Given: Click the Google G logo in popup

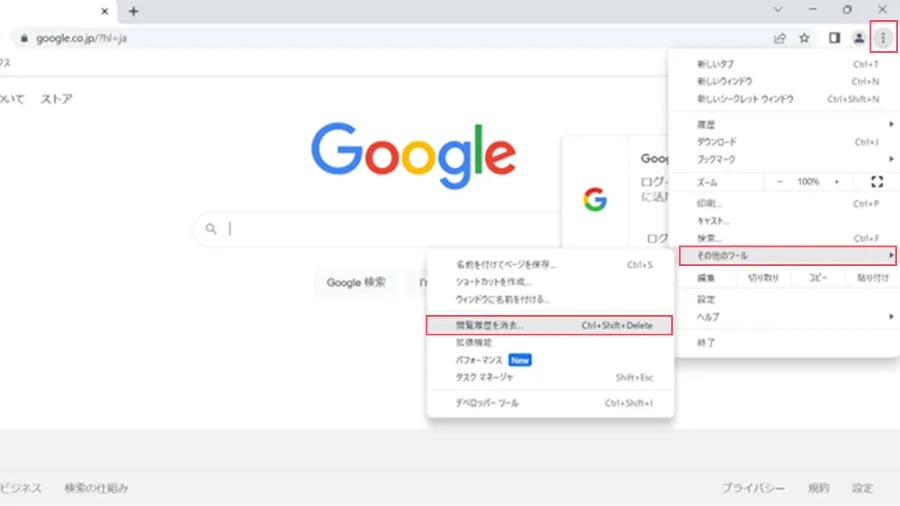Looking at the screenshot, I should (x=595, y=200).
